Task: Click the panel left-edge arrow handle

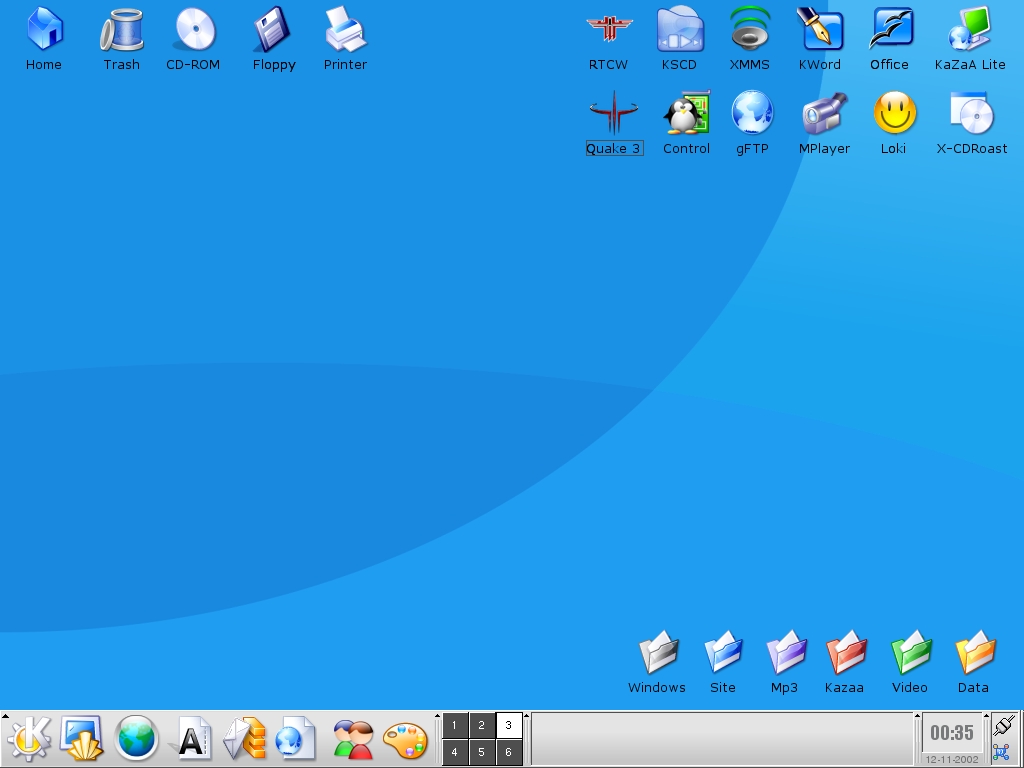Action: 5,716
